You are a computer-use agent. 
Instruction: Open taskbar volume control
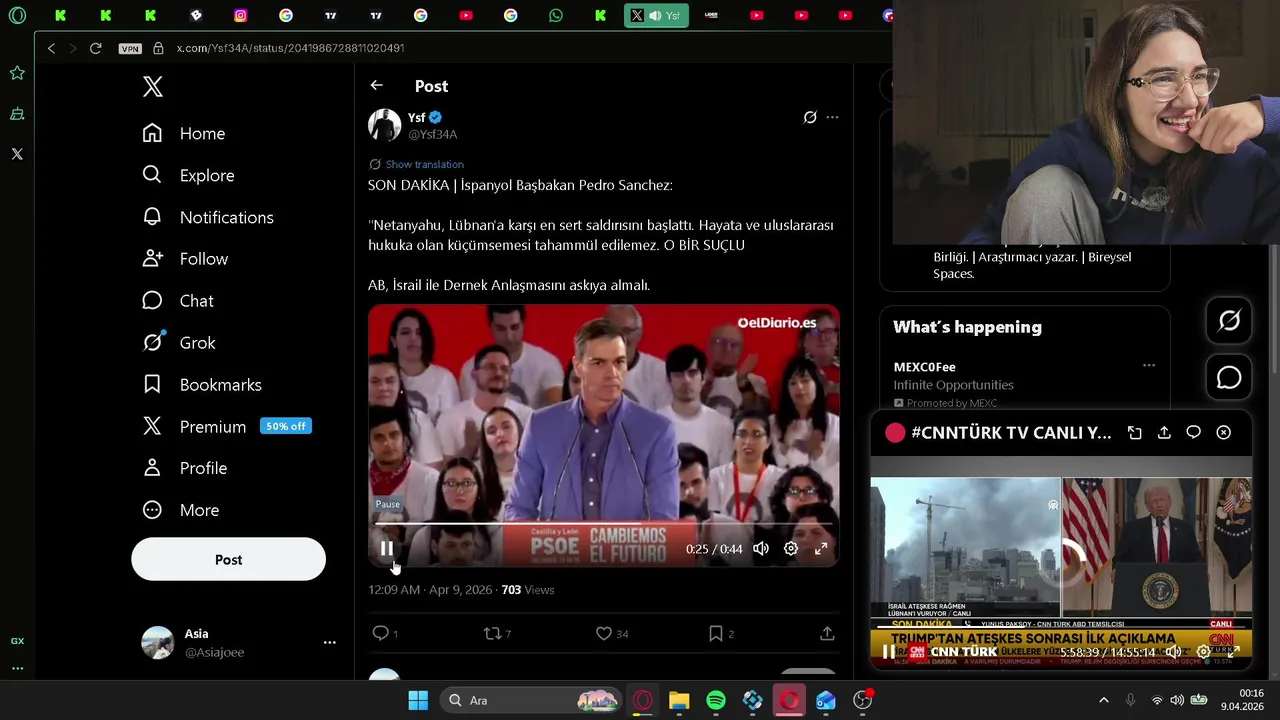click(1177, 700)
